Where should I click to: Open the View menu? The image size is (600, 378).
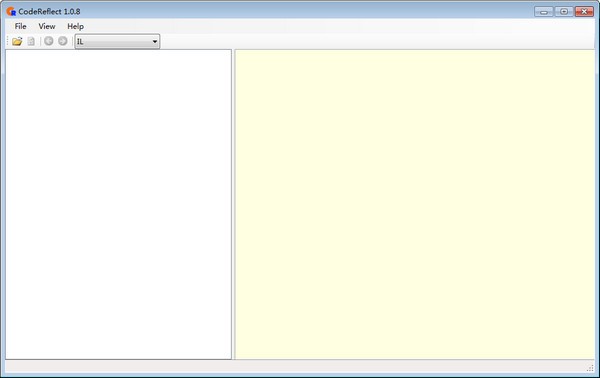point(47,26)
